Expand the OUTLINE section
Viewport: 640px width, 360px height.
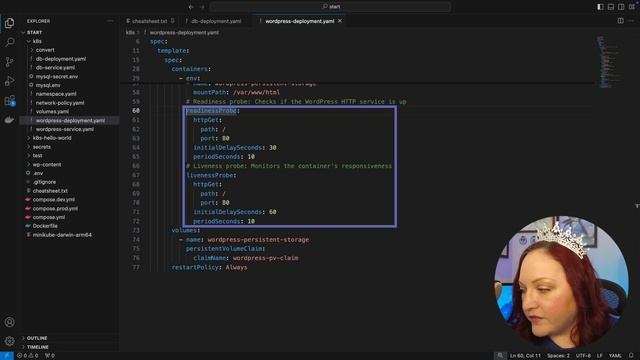click(x=37, y=338)
